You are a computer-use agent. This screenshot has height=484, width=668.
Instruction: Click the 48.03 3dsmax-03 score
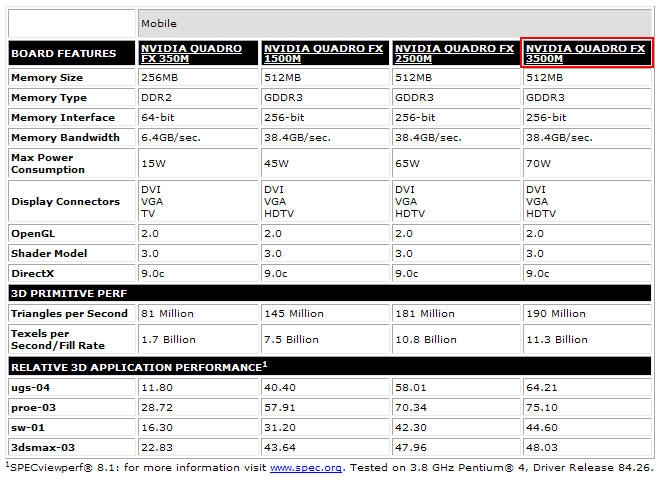[x=541, y=448]
